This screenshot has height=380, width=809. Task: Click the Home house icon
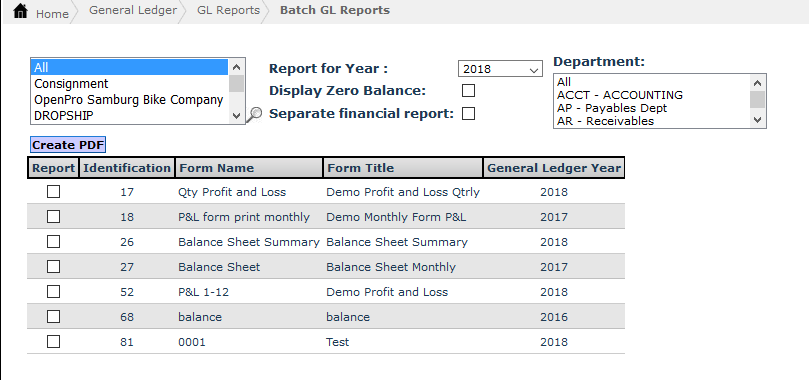tap(20, 10)
